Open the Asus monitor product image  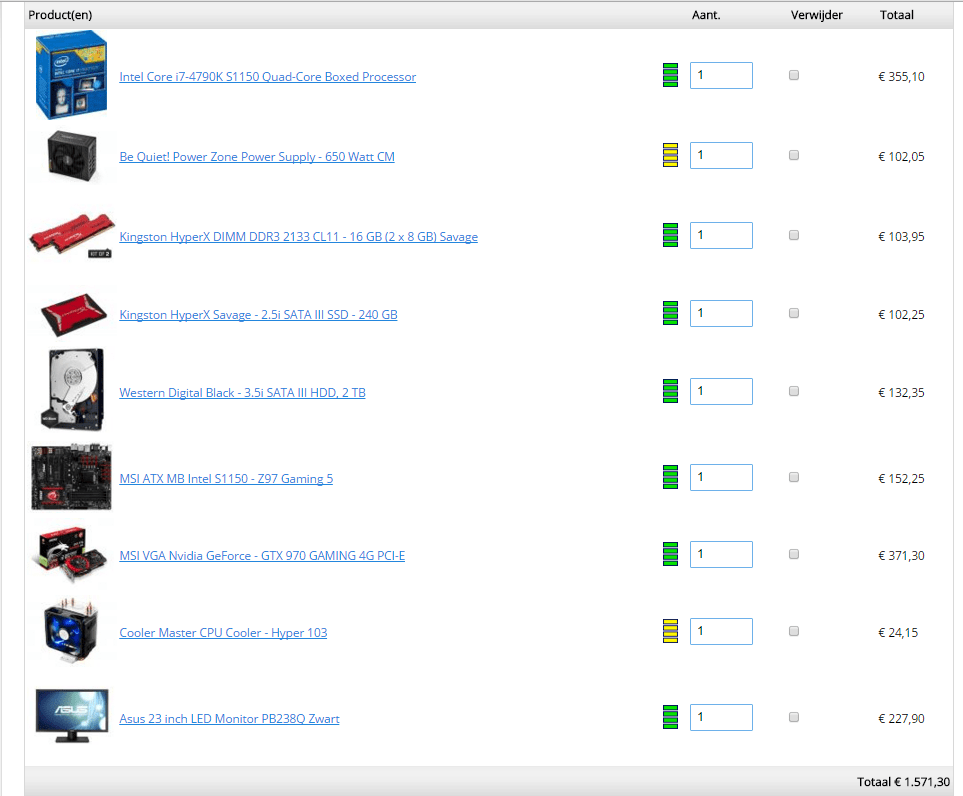pyautogui.click(x=72, y=716)
